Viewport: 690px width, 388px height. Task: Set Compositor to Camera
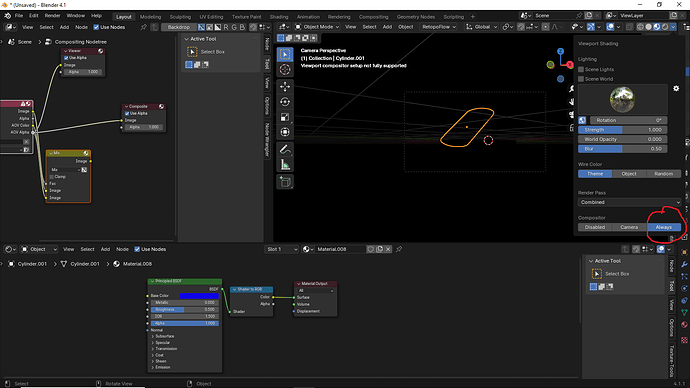pyautogui.click(x=629, y=227)
